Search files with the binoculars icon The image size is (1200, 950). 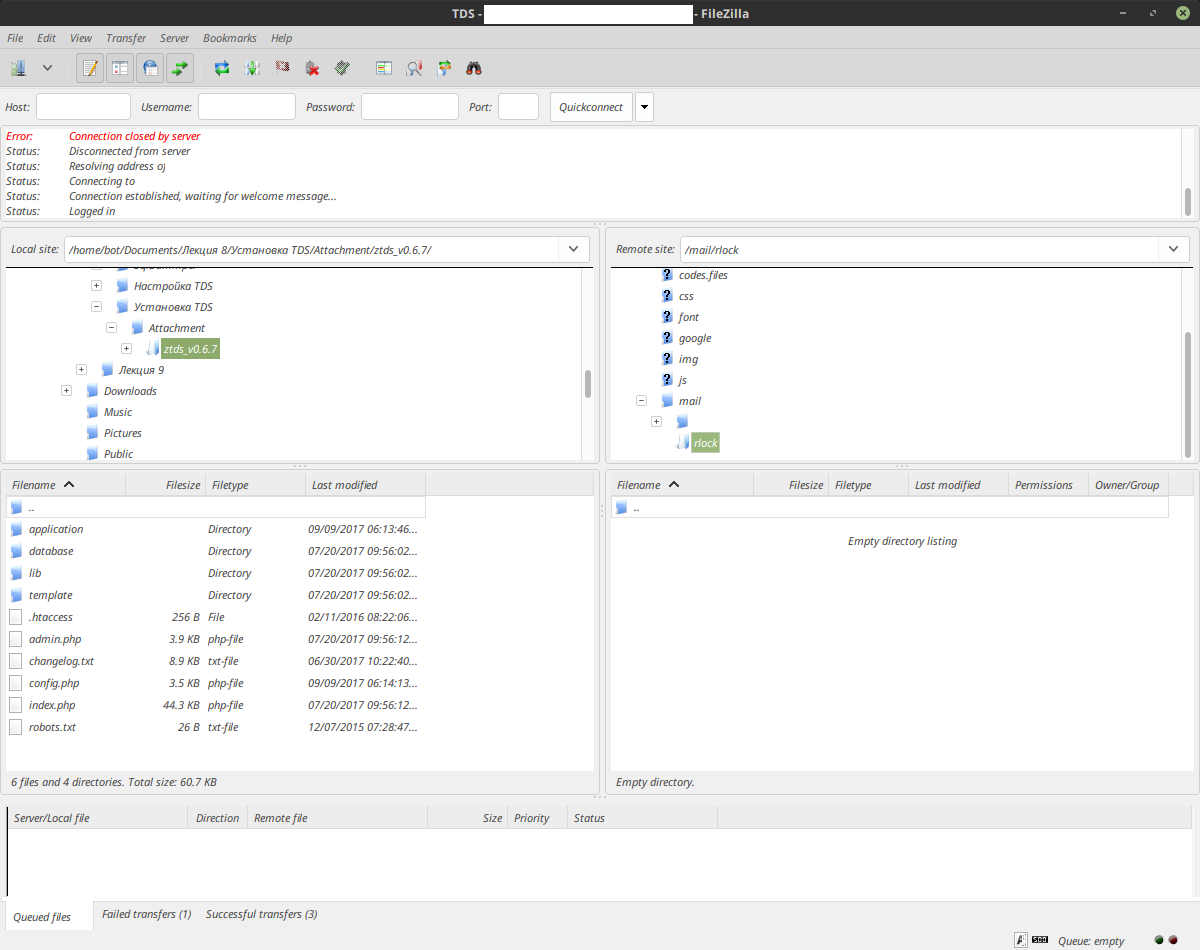pos(474,68)
